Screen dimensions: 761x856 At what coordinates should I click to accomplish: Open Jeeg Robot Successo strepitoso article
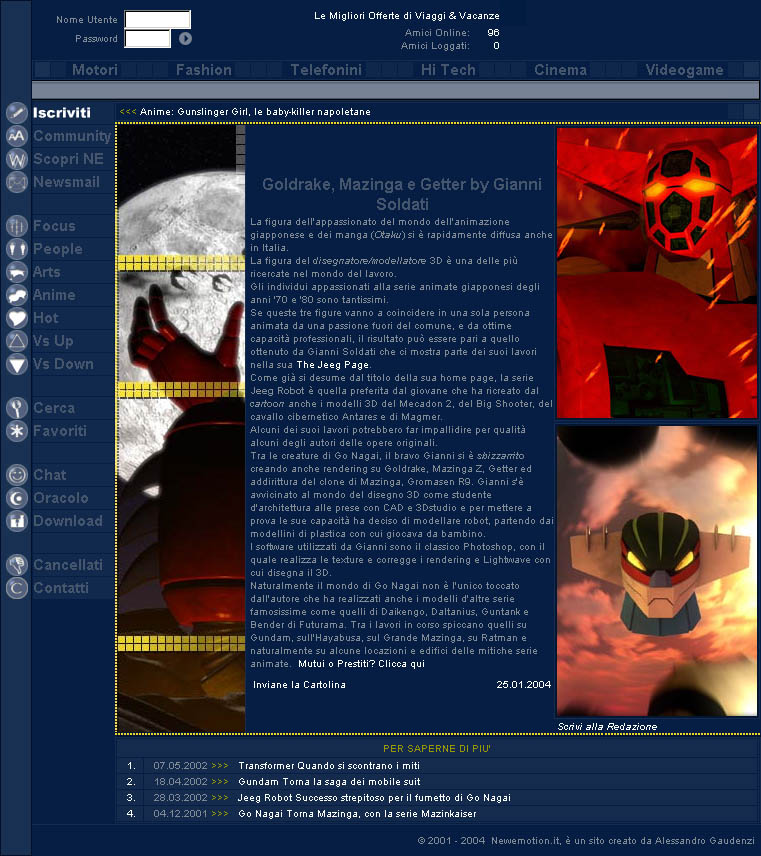pos(374,798)
